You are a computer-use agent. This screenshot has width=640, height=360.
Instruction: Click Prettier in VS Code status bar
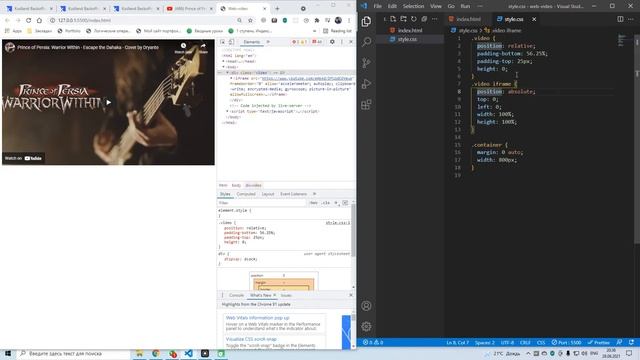pyautogui.click(x=598, y=342)
